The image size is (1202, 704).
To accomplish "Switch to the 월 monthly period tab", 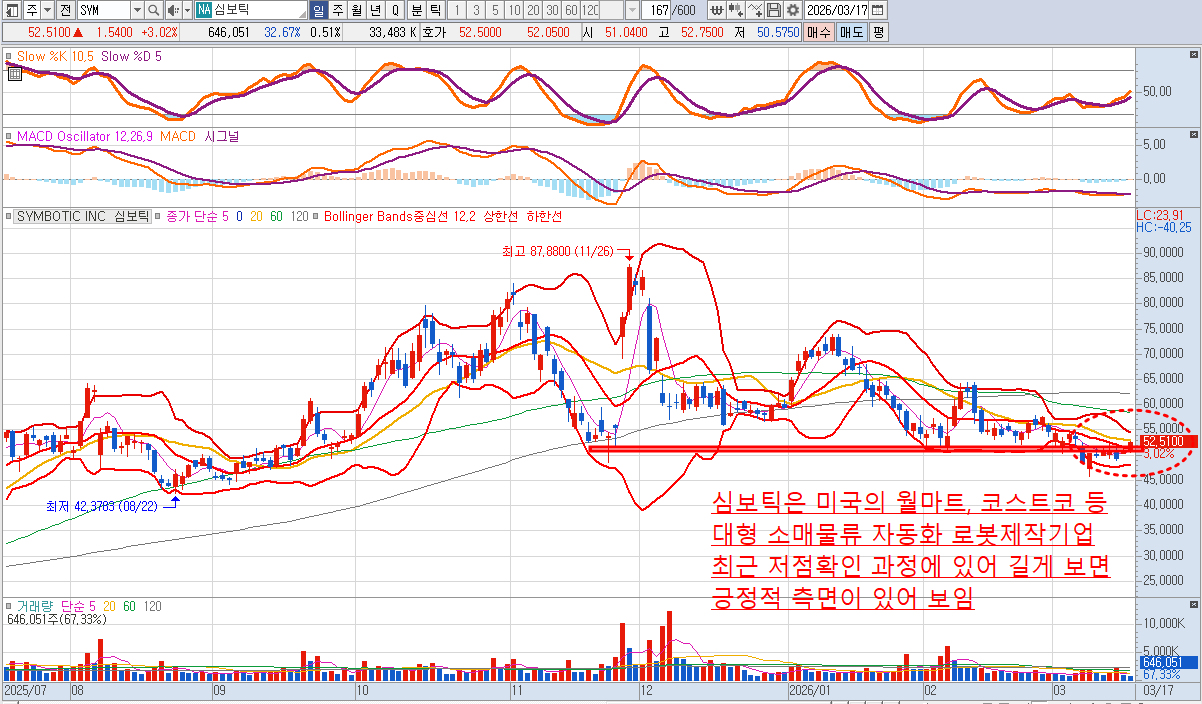I will pyautogui.click(x=355, y=10).
